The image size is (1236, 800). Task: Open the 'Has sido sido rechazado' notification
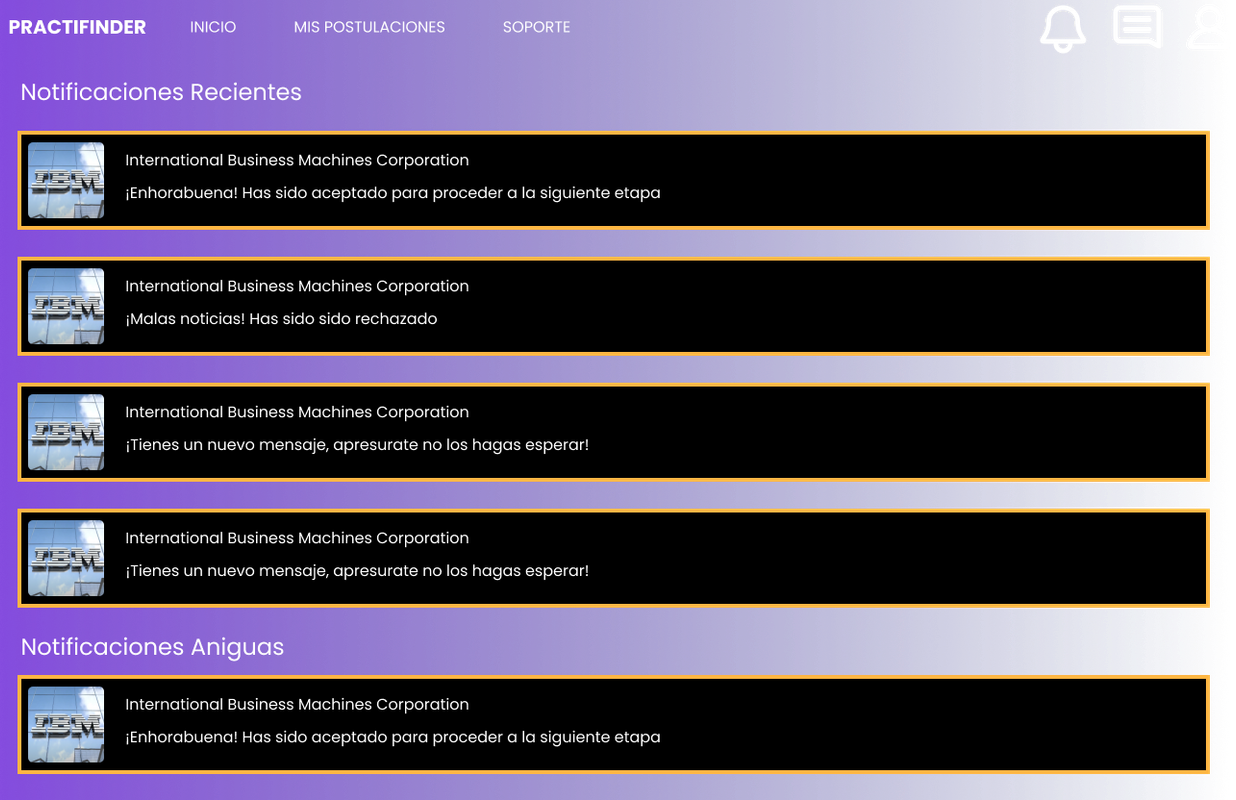[x=613, y=306]
